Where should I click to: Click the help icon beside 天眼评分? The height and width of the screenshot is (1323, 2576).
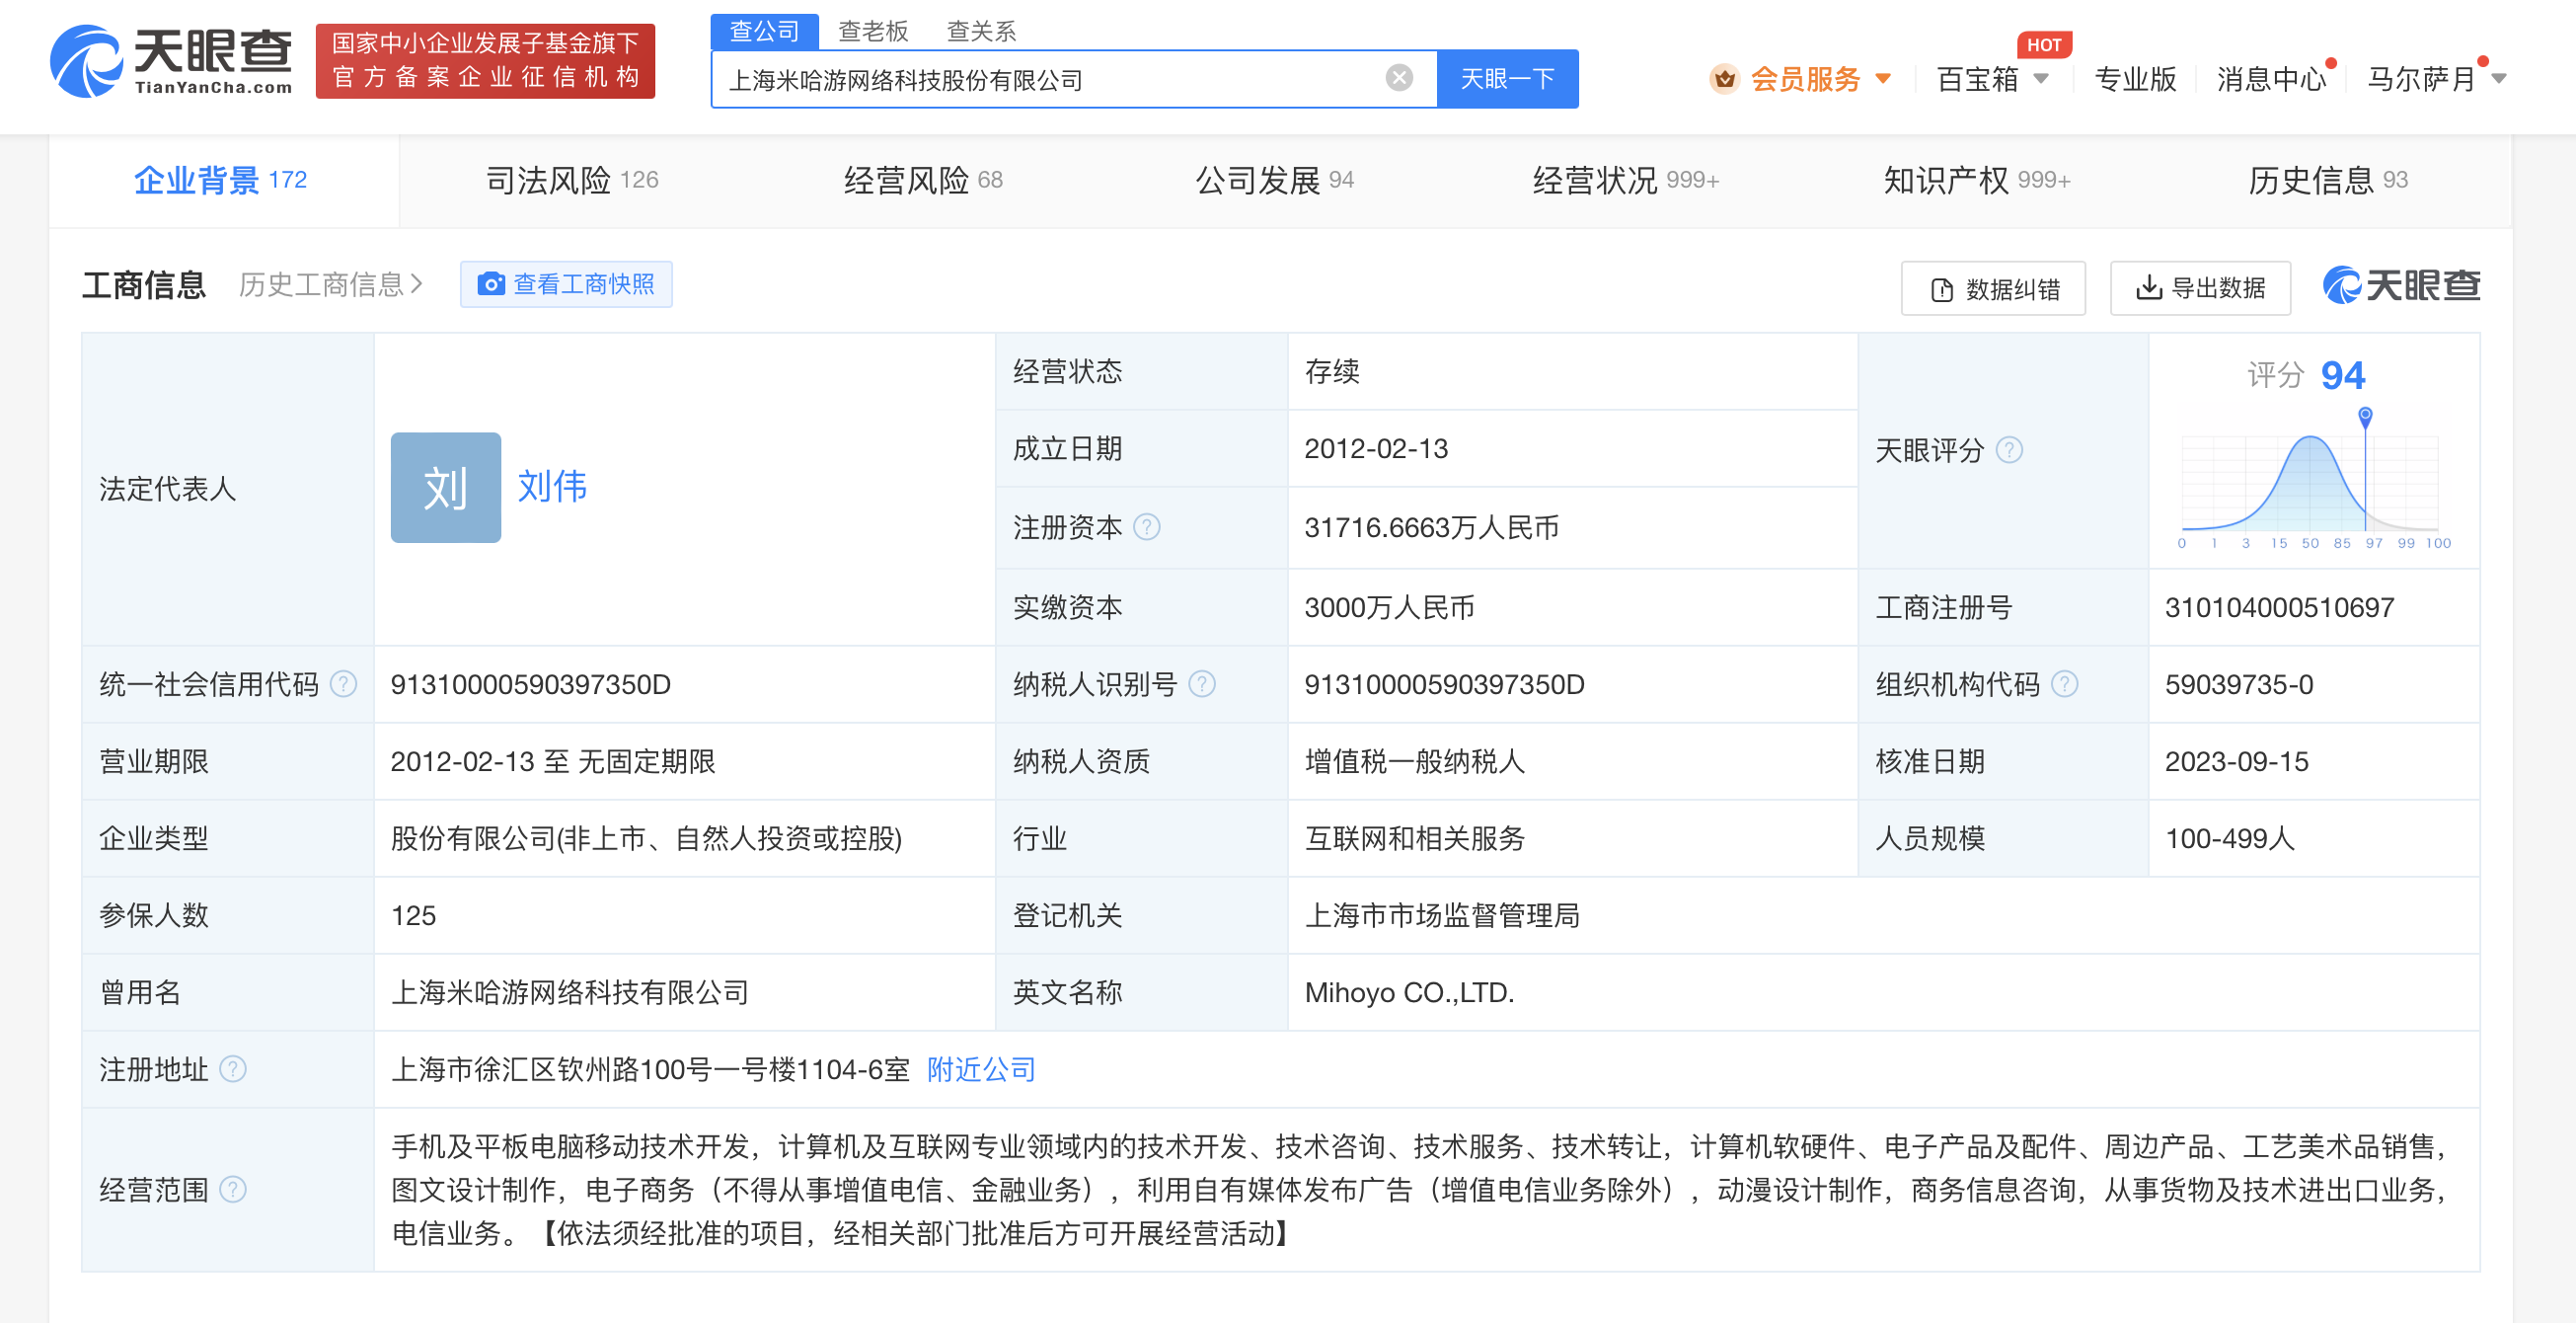[x=2009, y=450]
